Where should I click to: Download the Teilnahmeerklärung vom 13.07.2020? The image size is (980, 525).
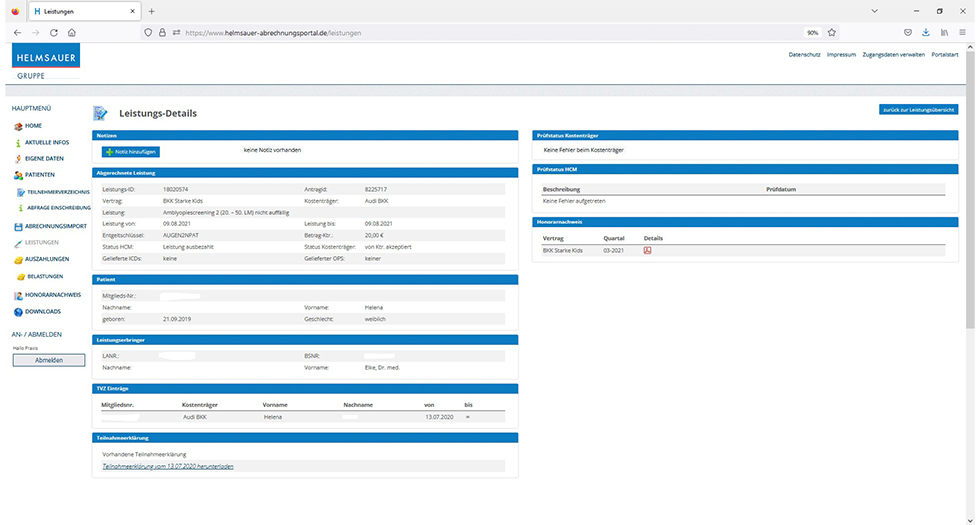pyautogui.click(x=168, y=466)
